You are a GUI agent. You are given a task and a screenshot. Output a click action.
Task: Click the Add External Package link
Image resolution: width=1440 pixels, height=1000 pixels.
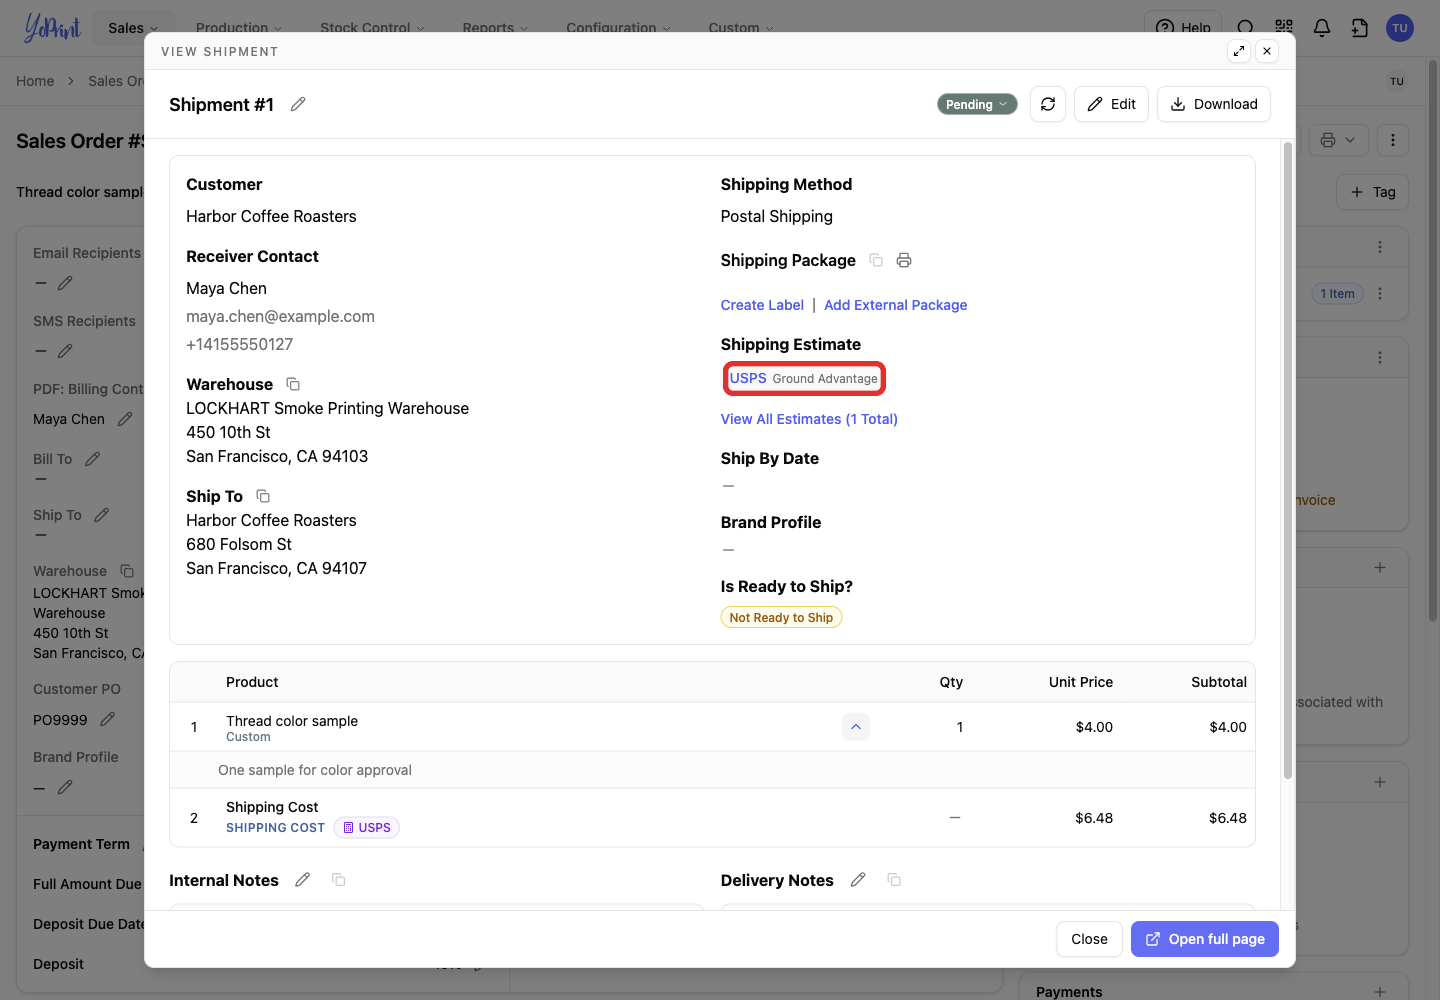[896, 305]
